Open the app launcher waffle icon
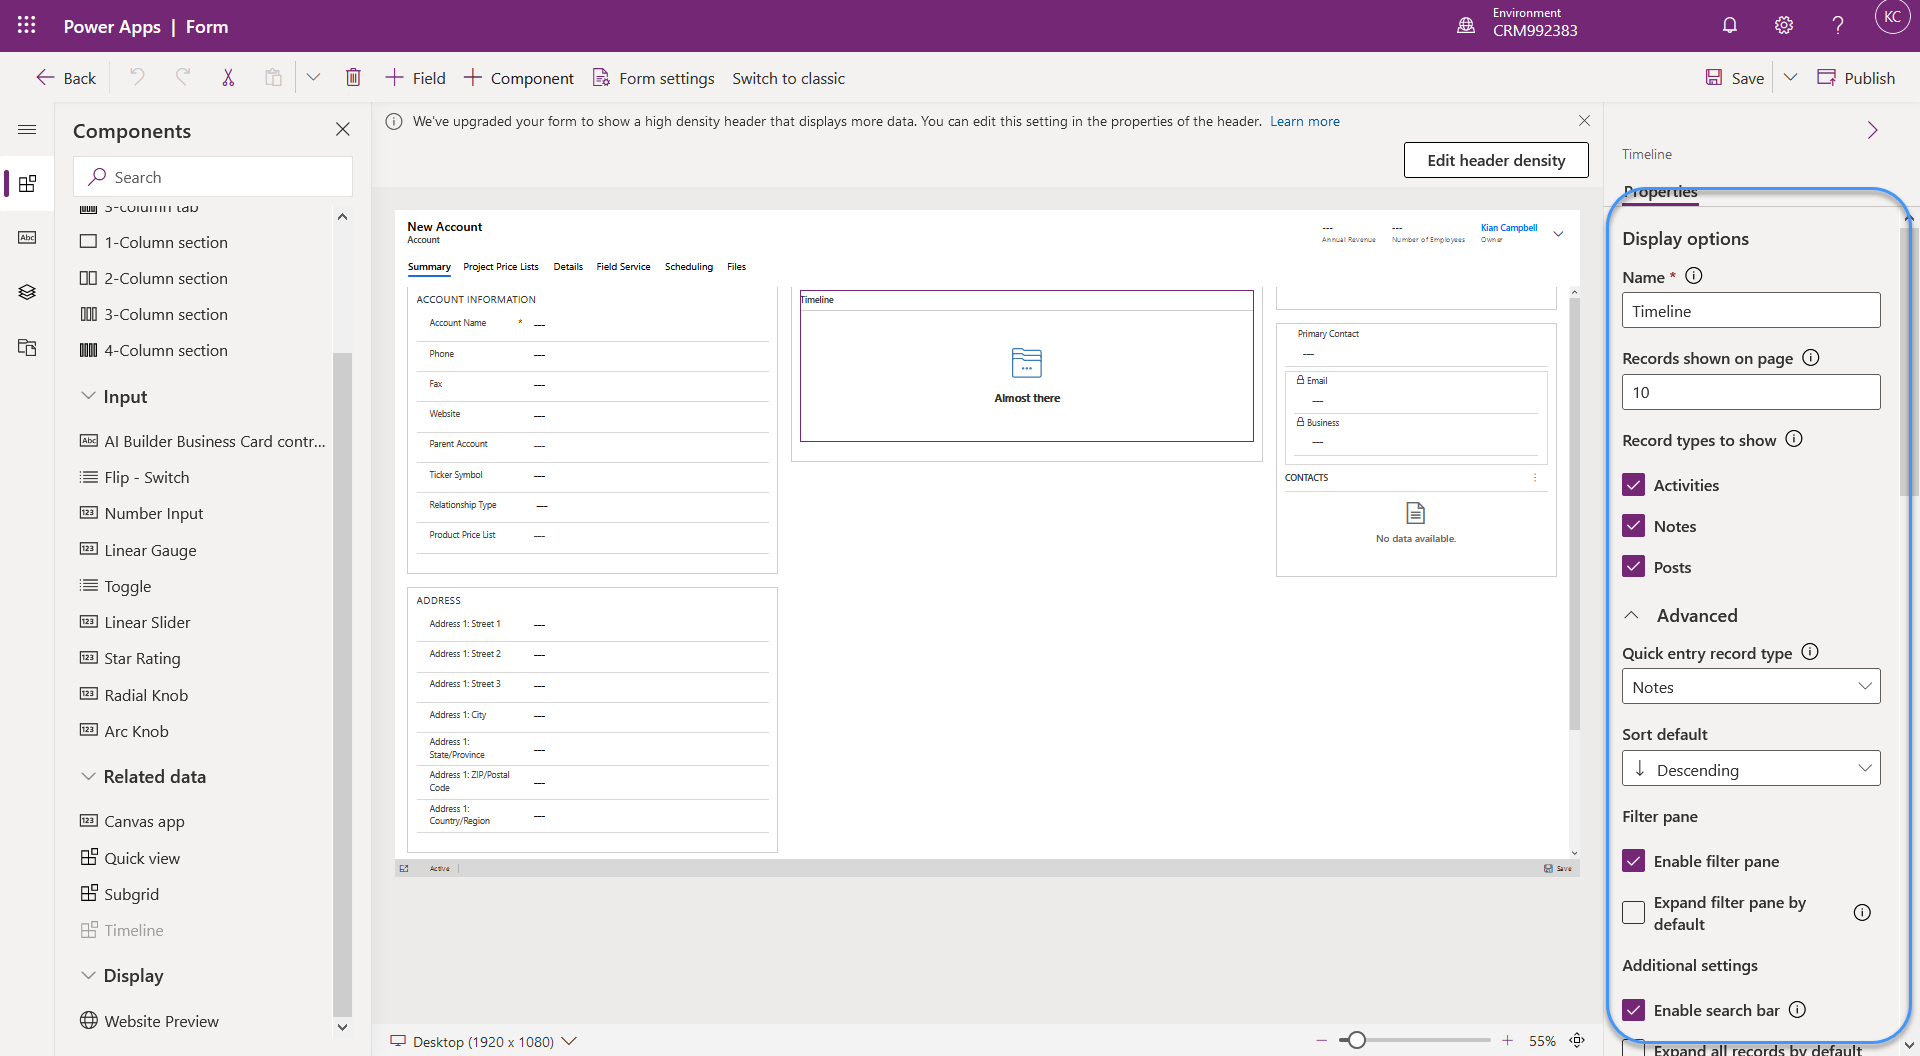 click(27, 26)
